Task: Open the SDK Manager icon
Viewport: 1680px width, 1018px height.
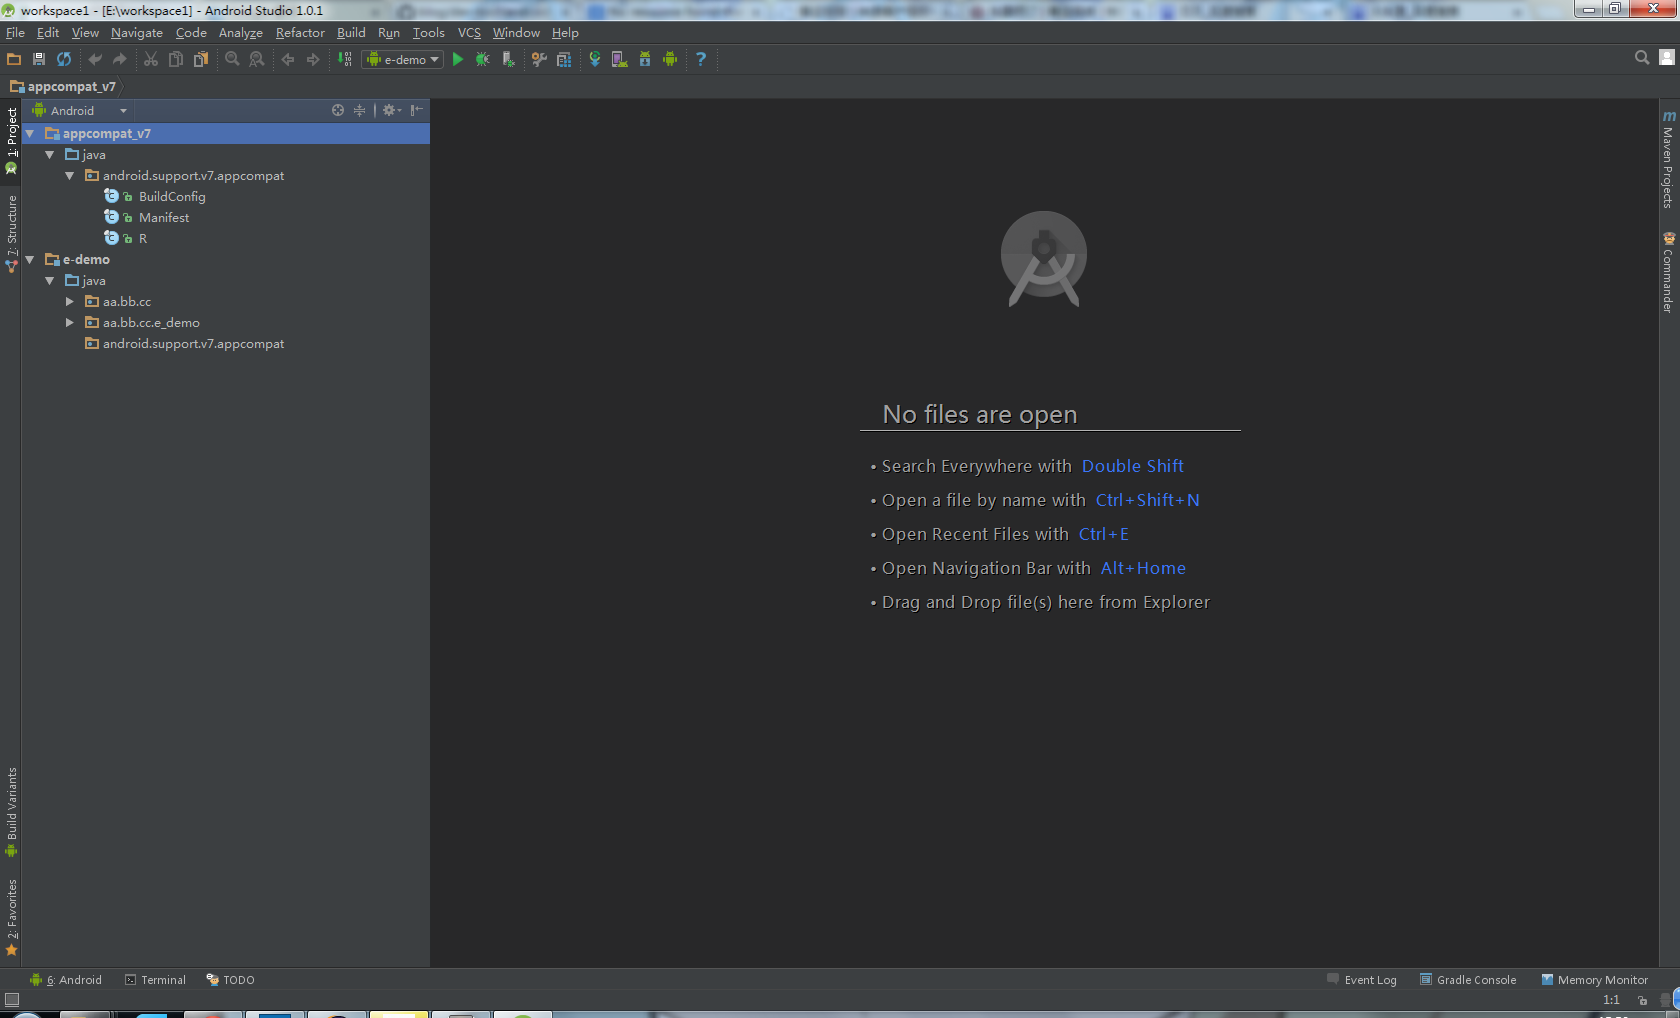Action: tap(645, 60)
